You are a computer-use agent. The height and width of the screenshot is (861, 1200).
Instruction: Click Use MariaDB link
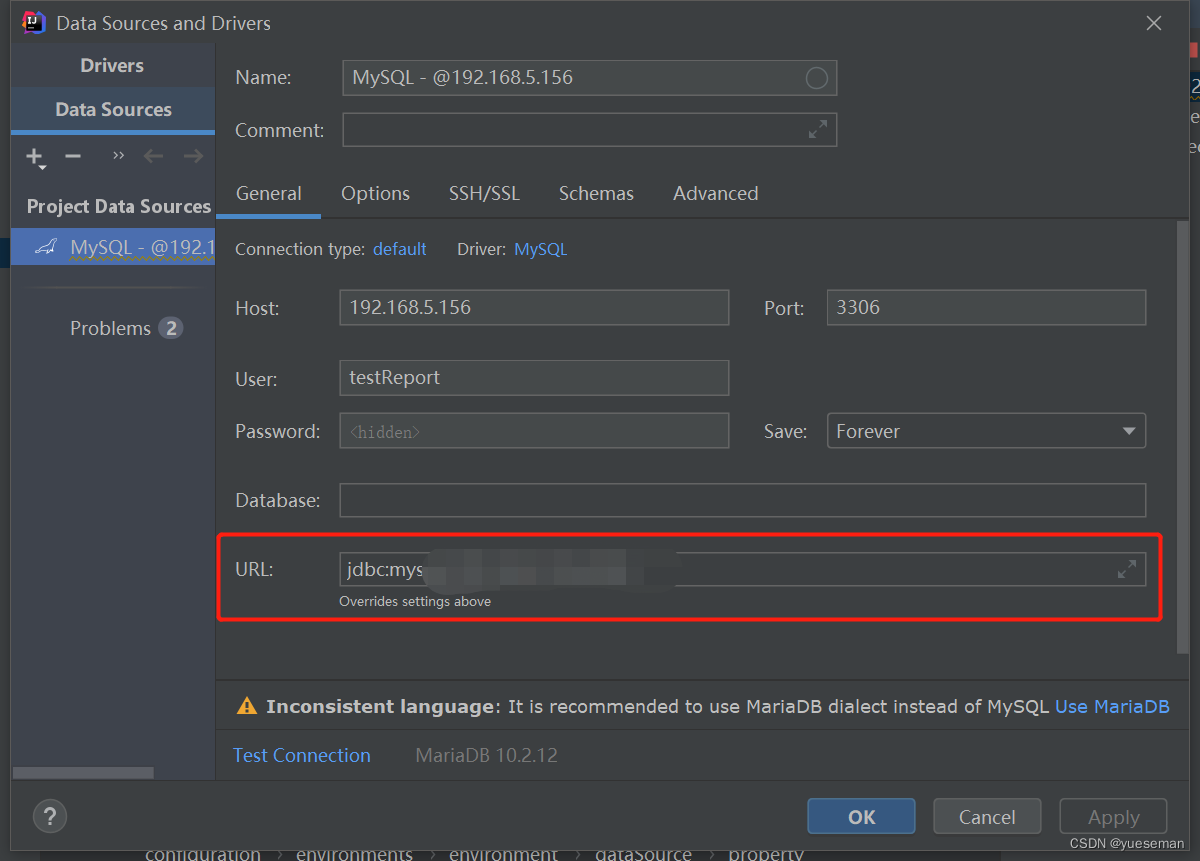click(x=1112, y=706)
